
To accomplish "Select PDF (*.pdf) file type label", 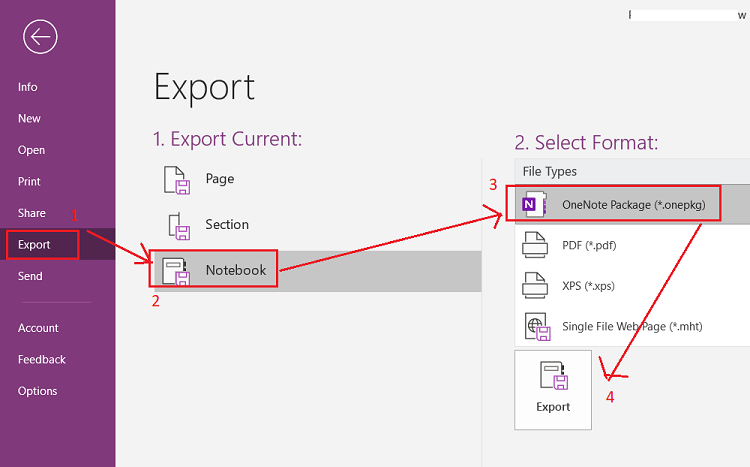I will point(589,245).
